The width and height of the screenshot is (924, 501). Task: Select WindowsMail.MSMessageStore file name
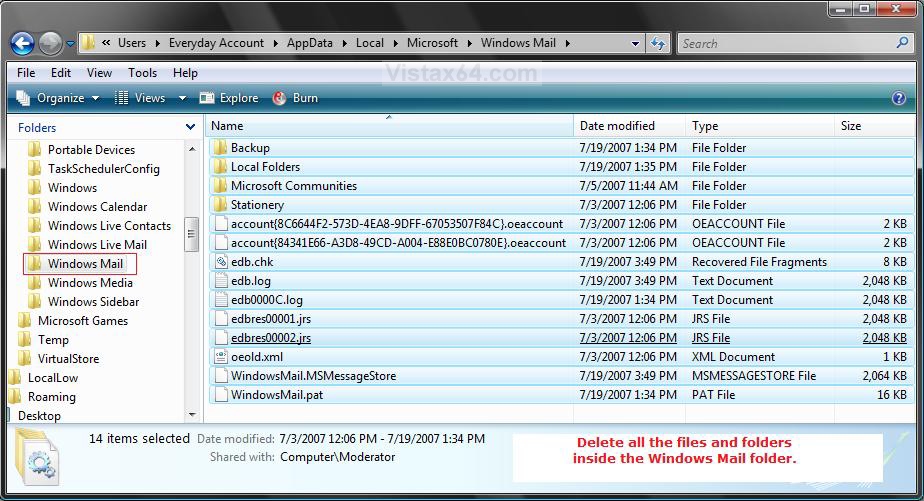pos(314,375)
